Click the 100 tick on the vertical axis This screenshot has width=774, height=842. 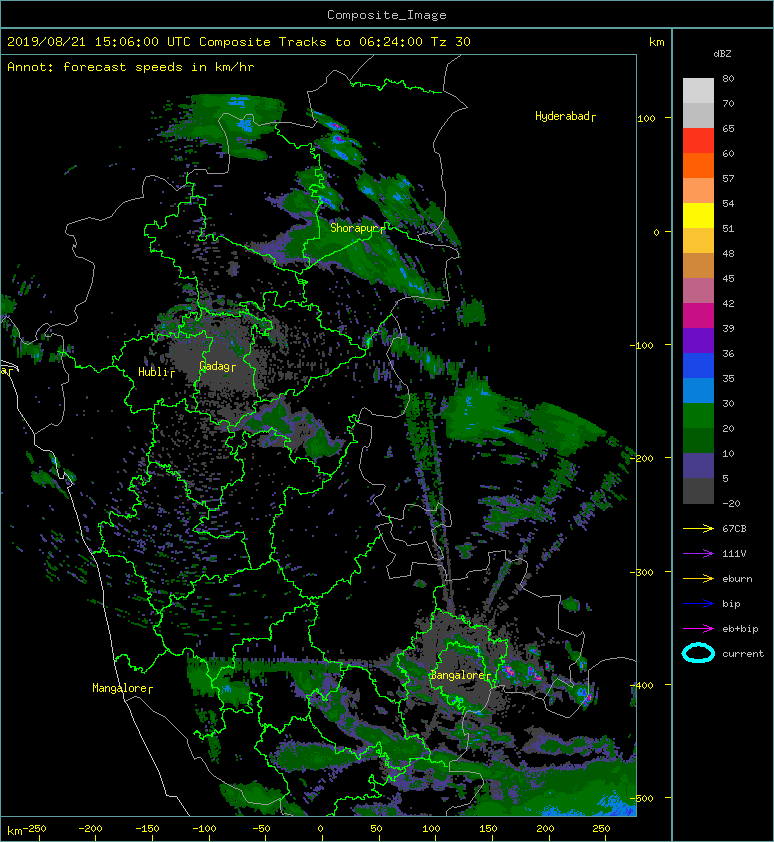coord(646,119)
